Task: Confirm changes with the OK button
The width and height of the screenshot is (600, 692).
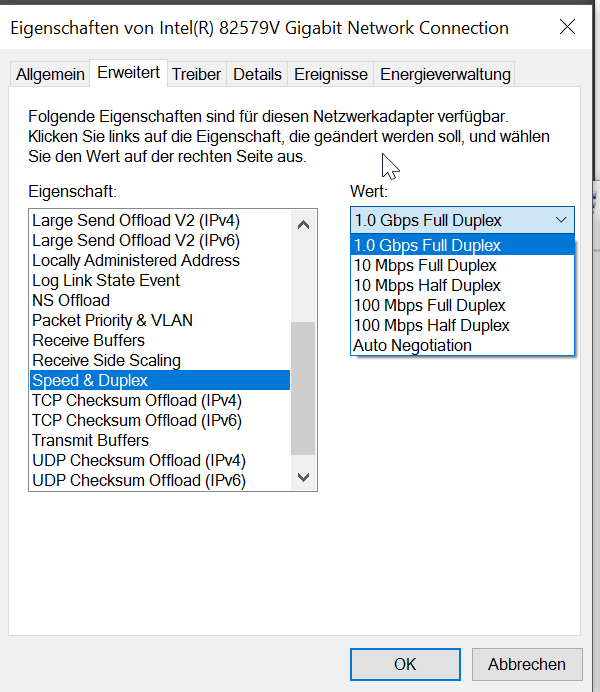Action: point(405,664)
